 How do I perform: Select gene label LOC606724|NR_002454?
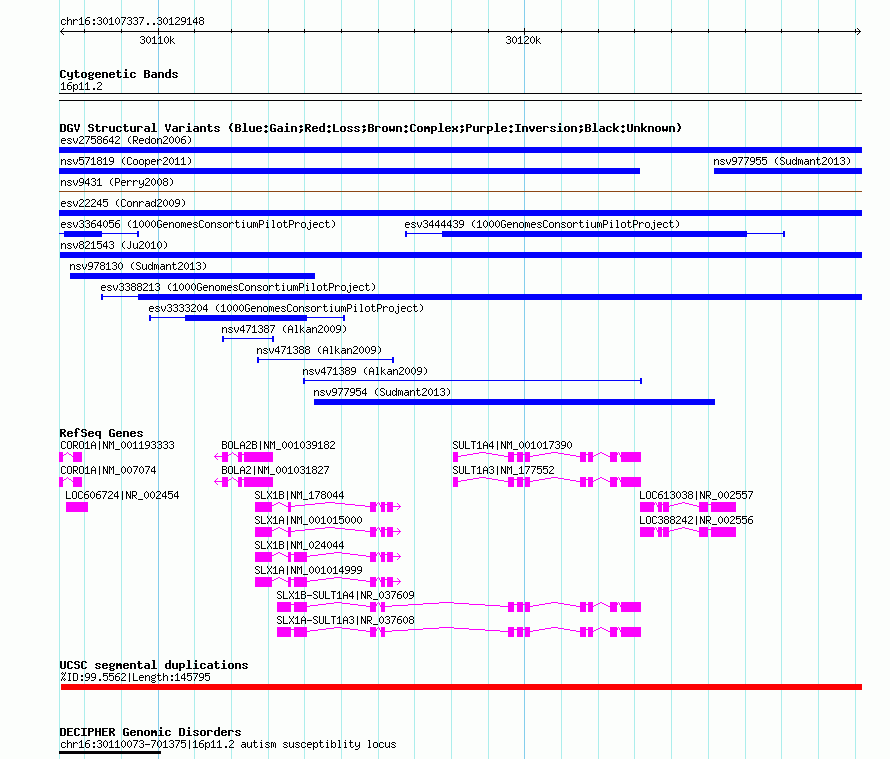[x=122, y=496]
